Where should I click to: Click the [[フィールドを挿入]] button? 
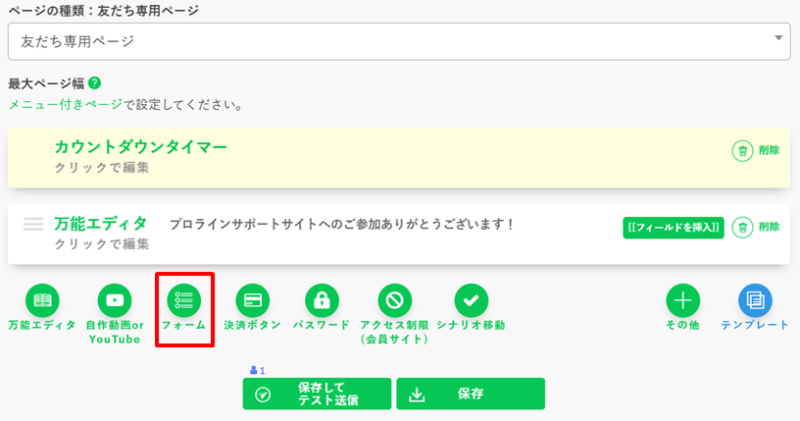point(672,227)
